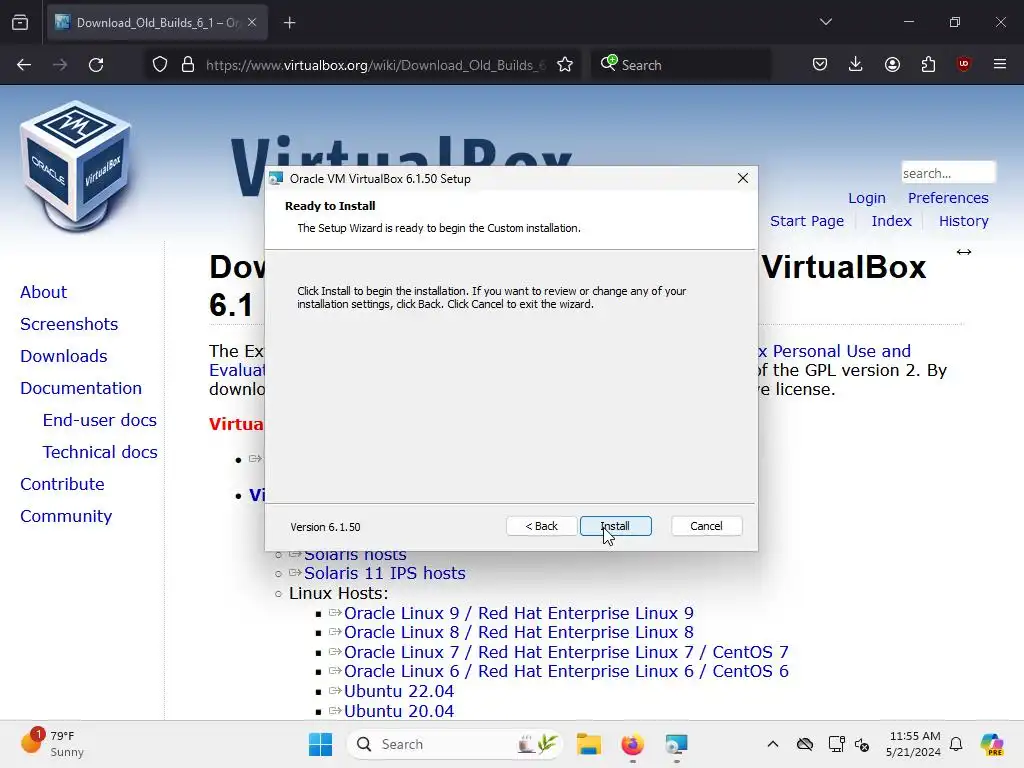This screenshot has width=1024, height=768.
Task: Close the VirtualBox Setup dialog
Action: (x=743, y=178)
